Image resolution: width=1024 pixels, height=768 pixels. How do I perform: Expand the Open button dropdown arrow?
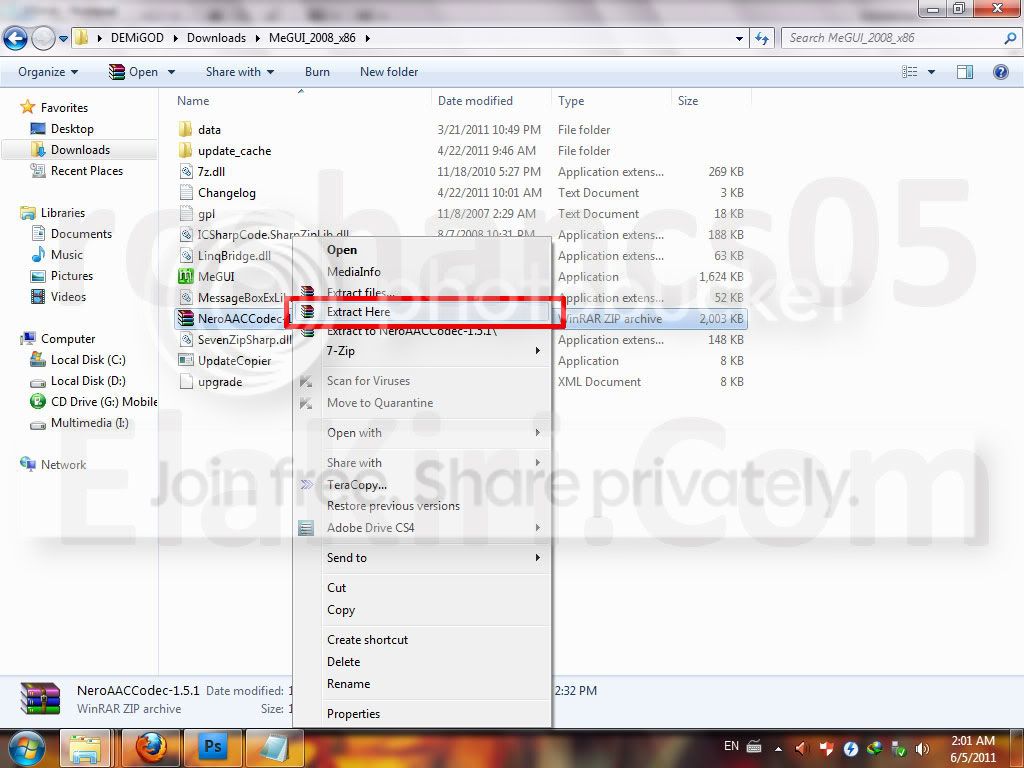(171, 72)
